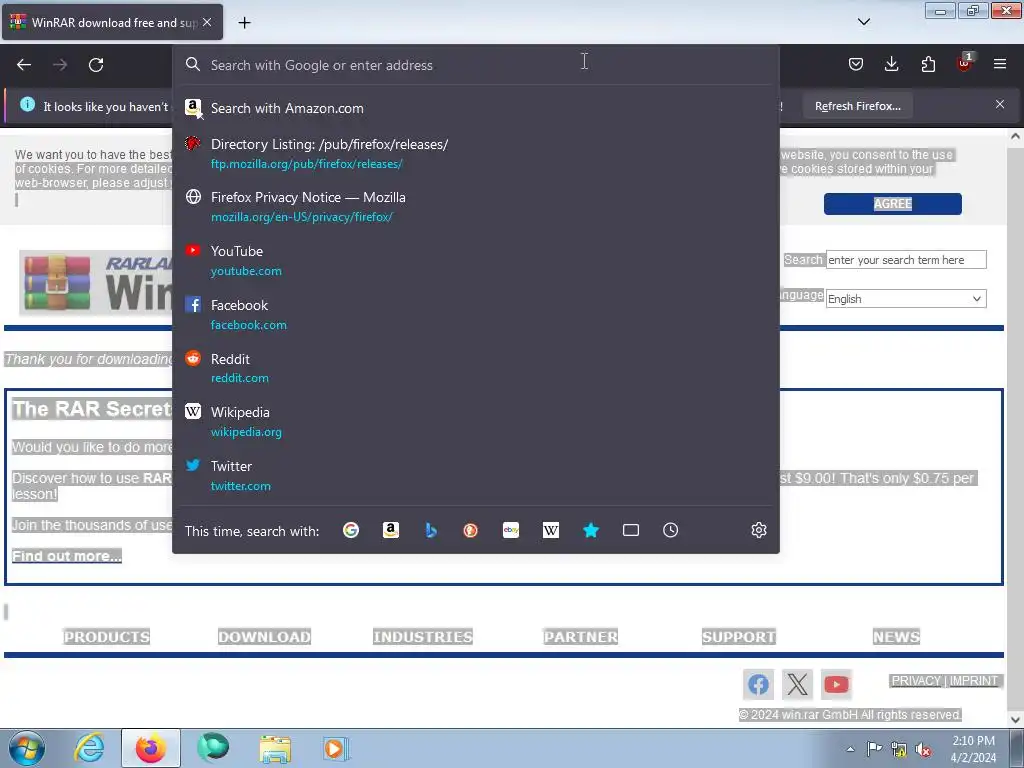1024x768 pixels.
Task: Choose Search with Amazon.com suggestion
Action: pos(476,108)
